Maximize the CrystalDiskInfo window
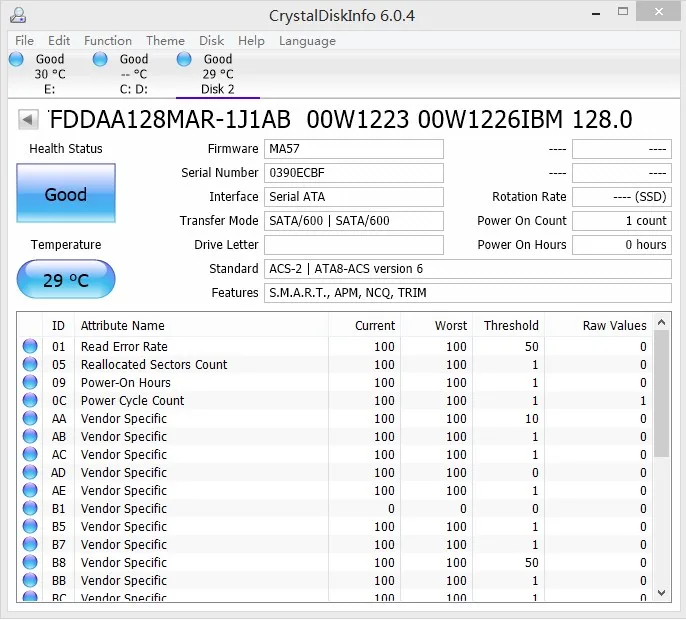This screenshot has height=620, width=686. pos(623,12)
